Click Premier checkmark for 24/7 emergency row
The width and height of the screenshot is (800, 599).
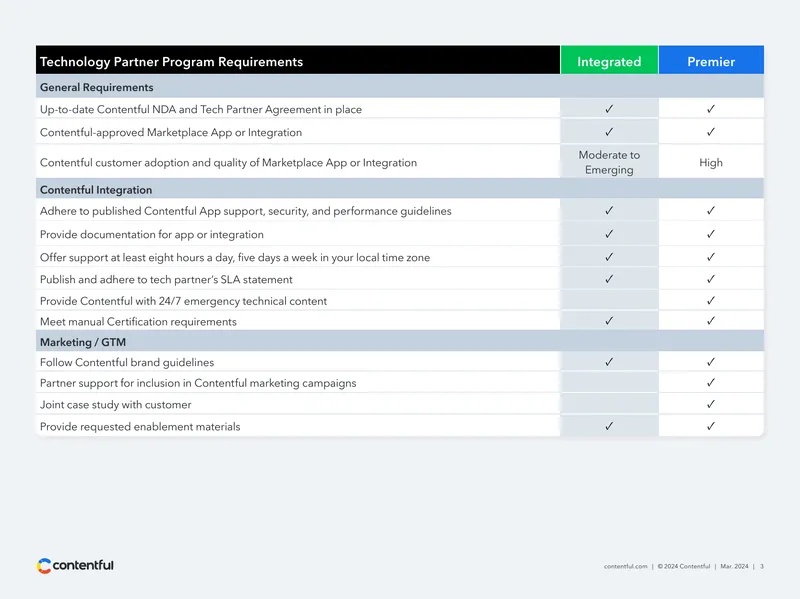pos(711,301)
